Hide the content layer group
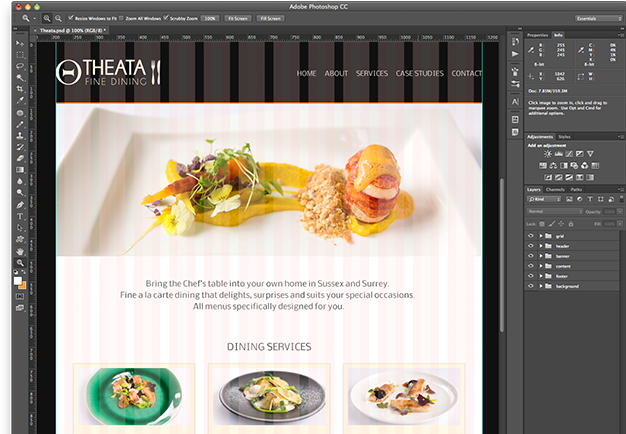 531,266
